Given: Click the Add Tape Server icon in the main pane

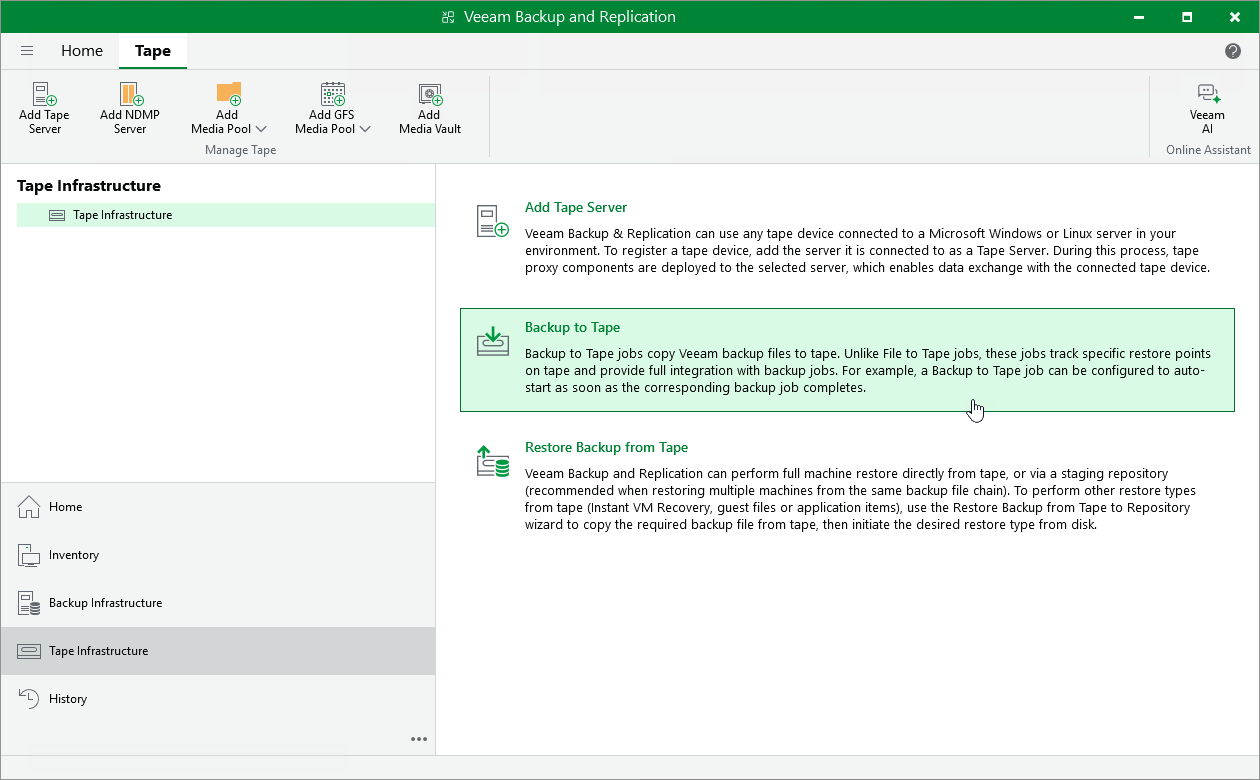Looking at the screenshot, I should pos(493,221).
